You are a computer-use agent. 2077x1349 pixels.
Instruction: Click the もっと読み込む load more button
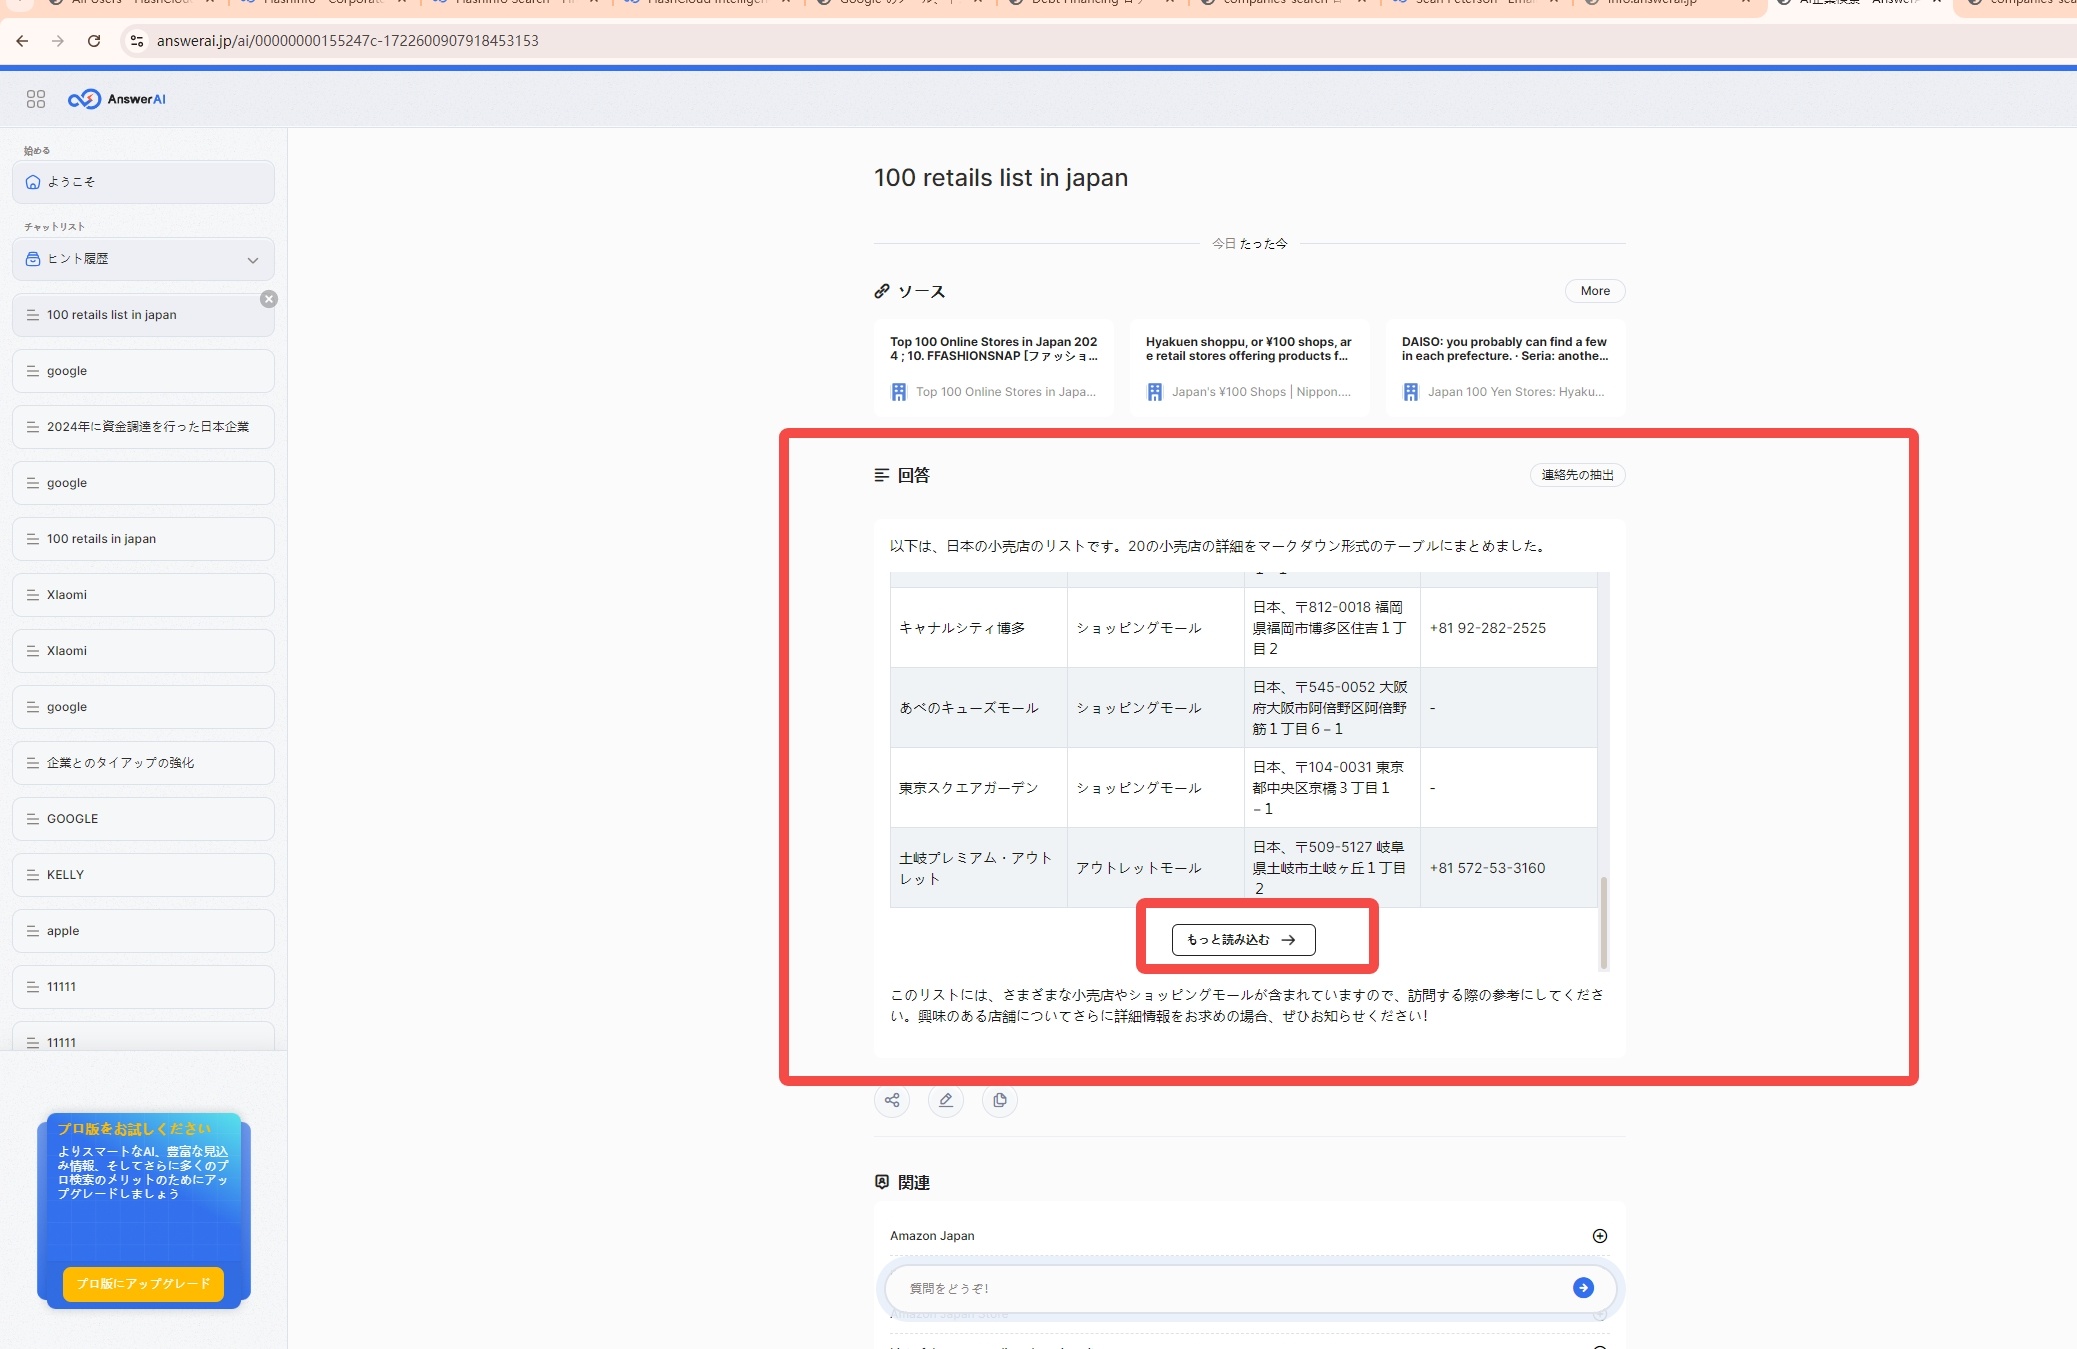[1243, 940]
